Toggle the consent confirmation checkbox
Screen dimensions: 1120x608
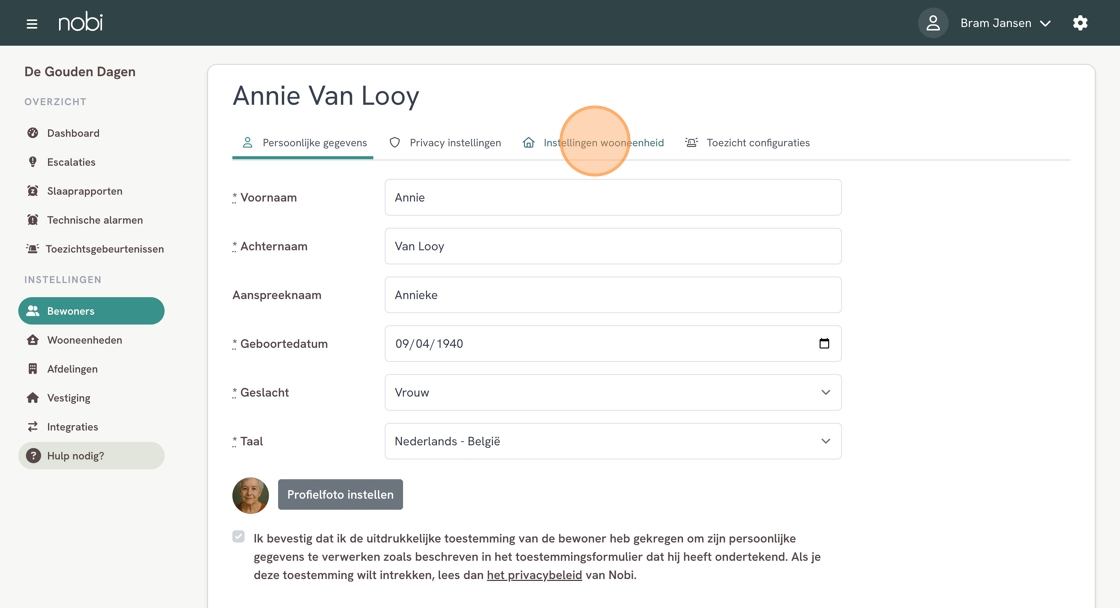point(239,537)
